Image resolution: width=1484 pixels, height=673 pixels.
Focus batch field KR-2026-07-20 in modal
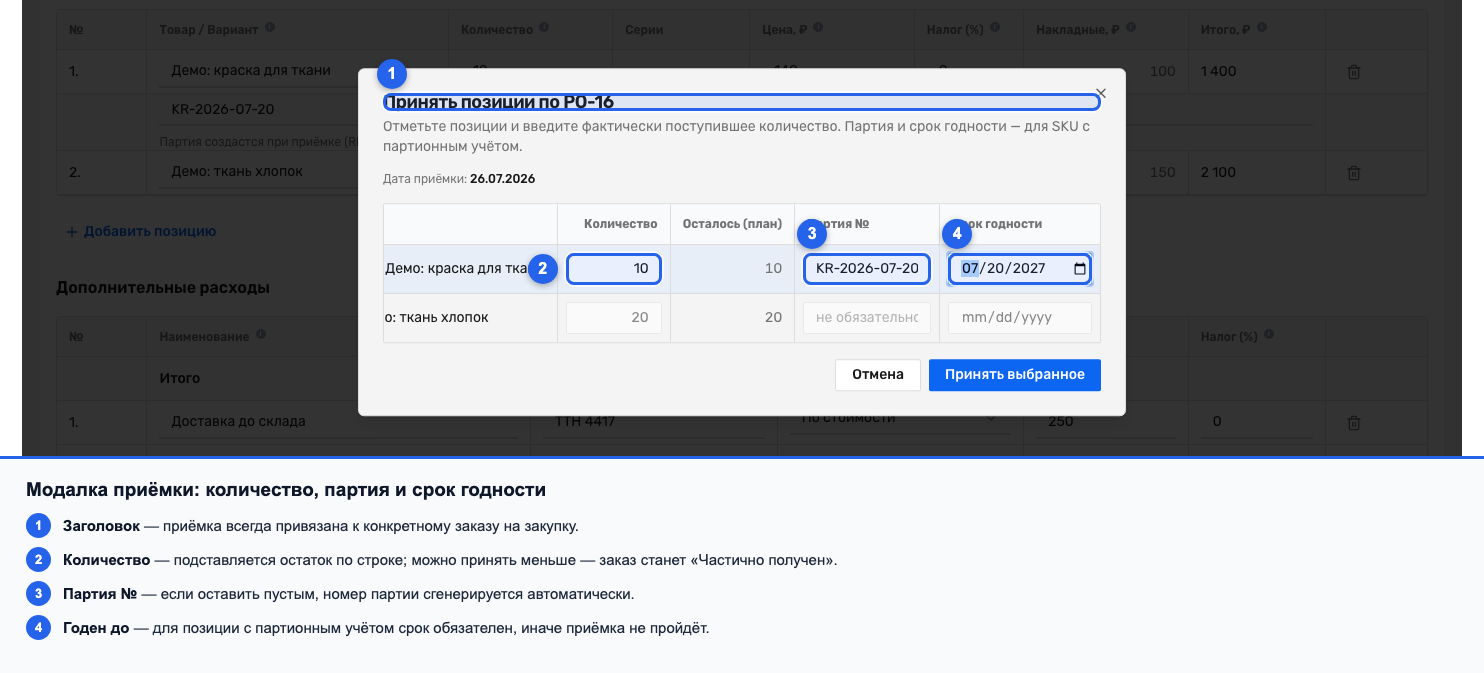tap(867, 269)
